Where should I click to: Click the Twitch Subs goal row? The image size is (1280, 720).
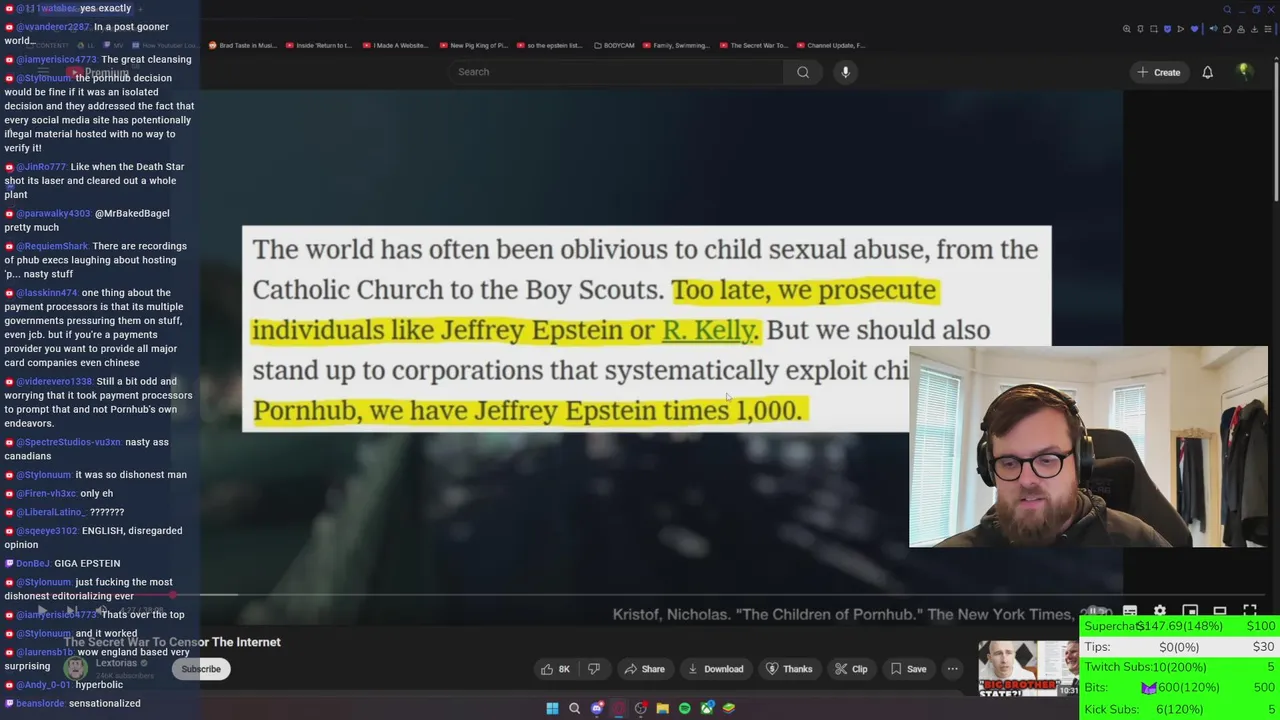[1180, 667]
